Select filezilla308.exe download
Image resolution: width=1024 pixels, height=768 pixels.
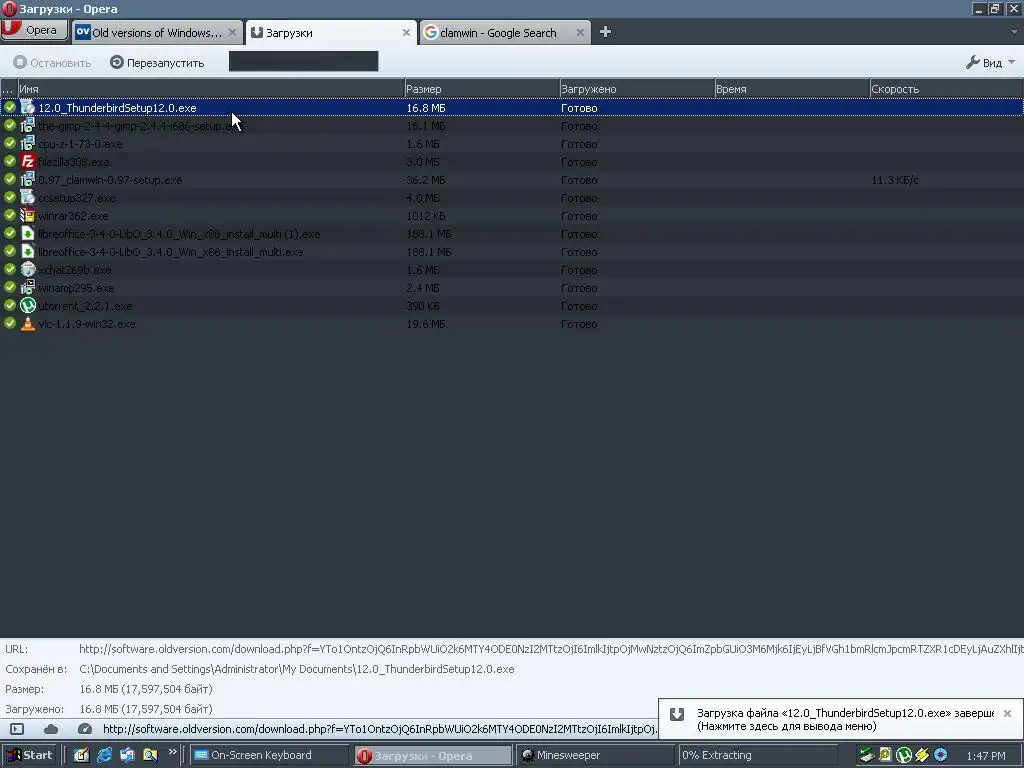[x=512, y=162]
